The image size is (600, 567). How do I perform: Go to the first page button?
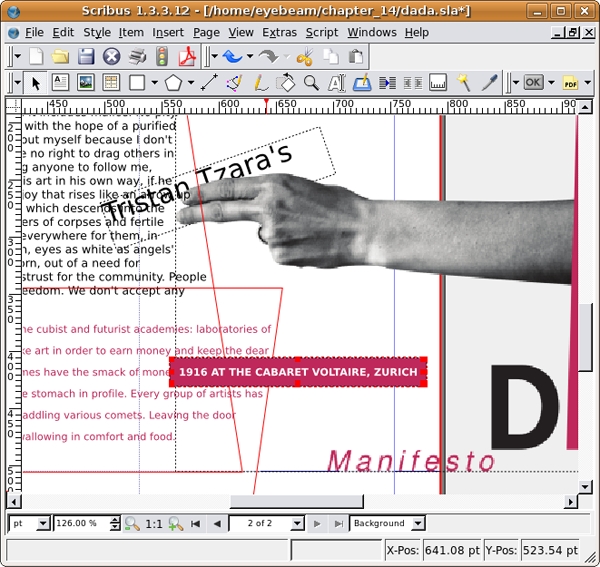pos(195,523)
